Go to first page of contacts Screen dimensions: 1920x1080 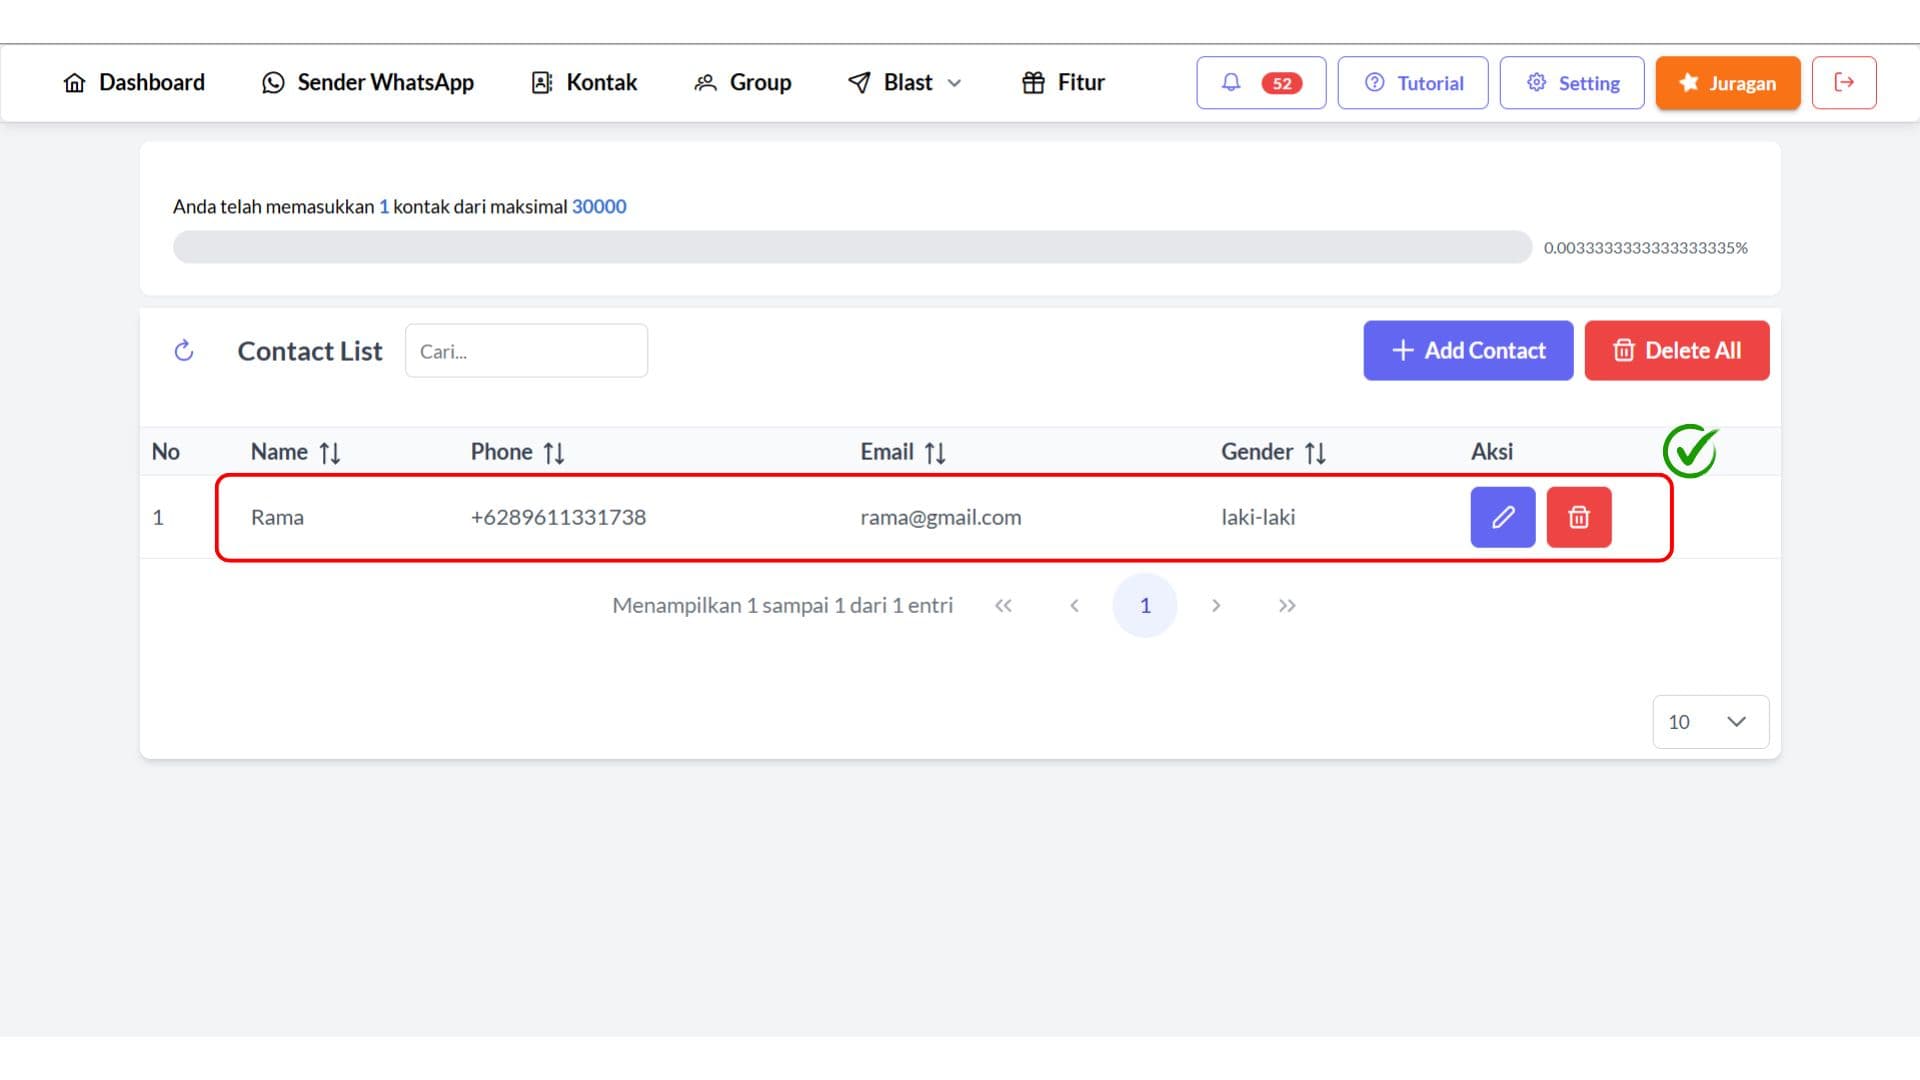tap(1003, 606)
